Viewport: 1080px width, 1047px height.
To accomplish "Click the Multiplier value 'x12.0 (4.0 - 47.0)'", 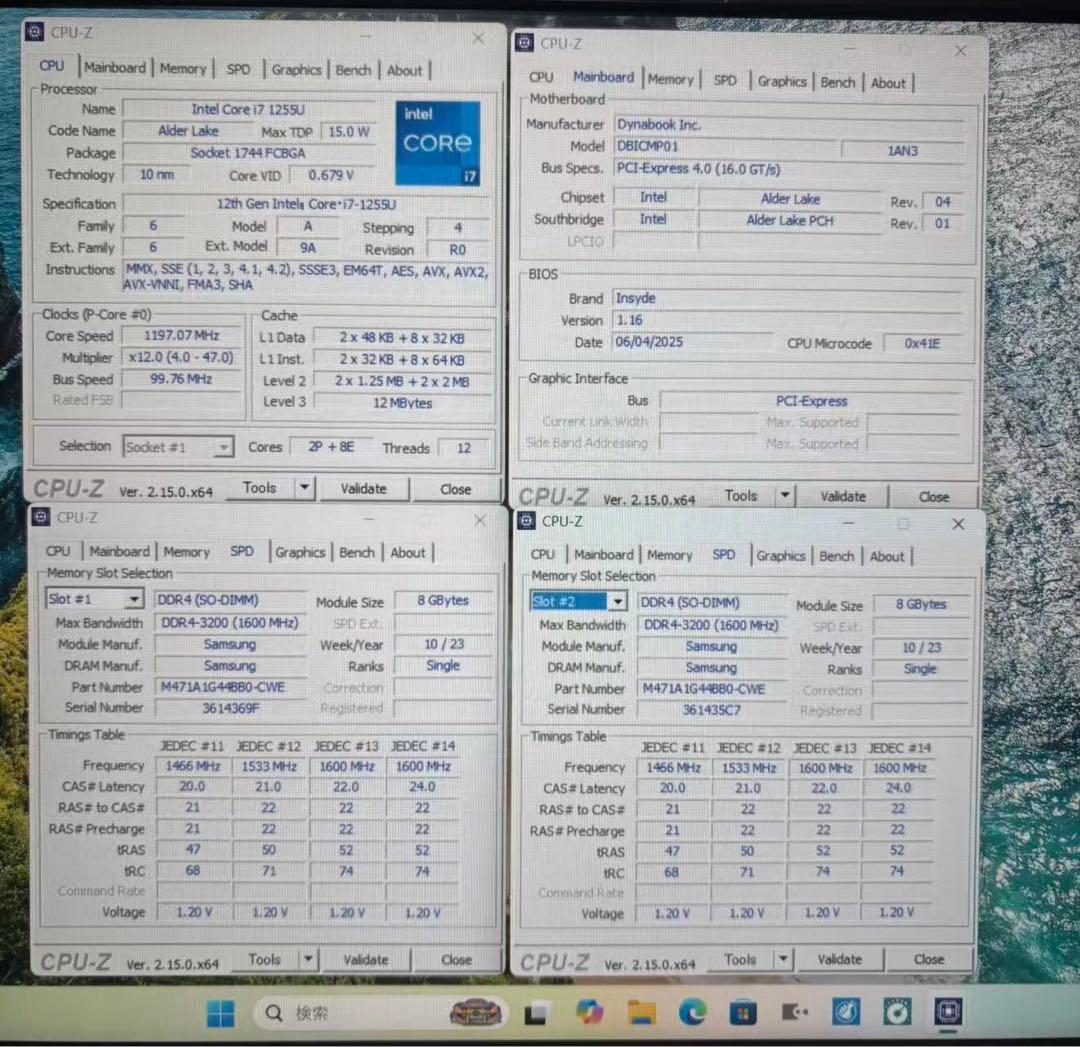I will coord(182,357).
